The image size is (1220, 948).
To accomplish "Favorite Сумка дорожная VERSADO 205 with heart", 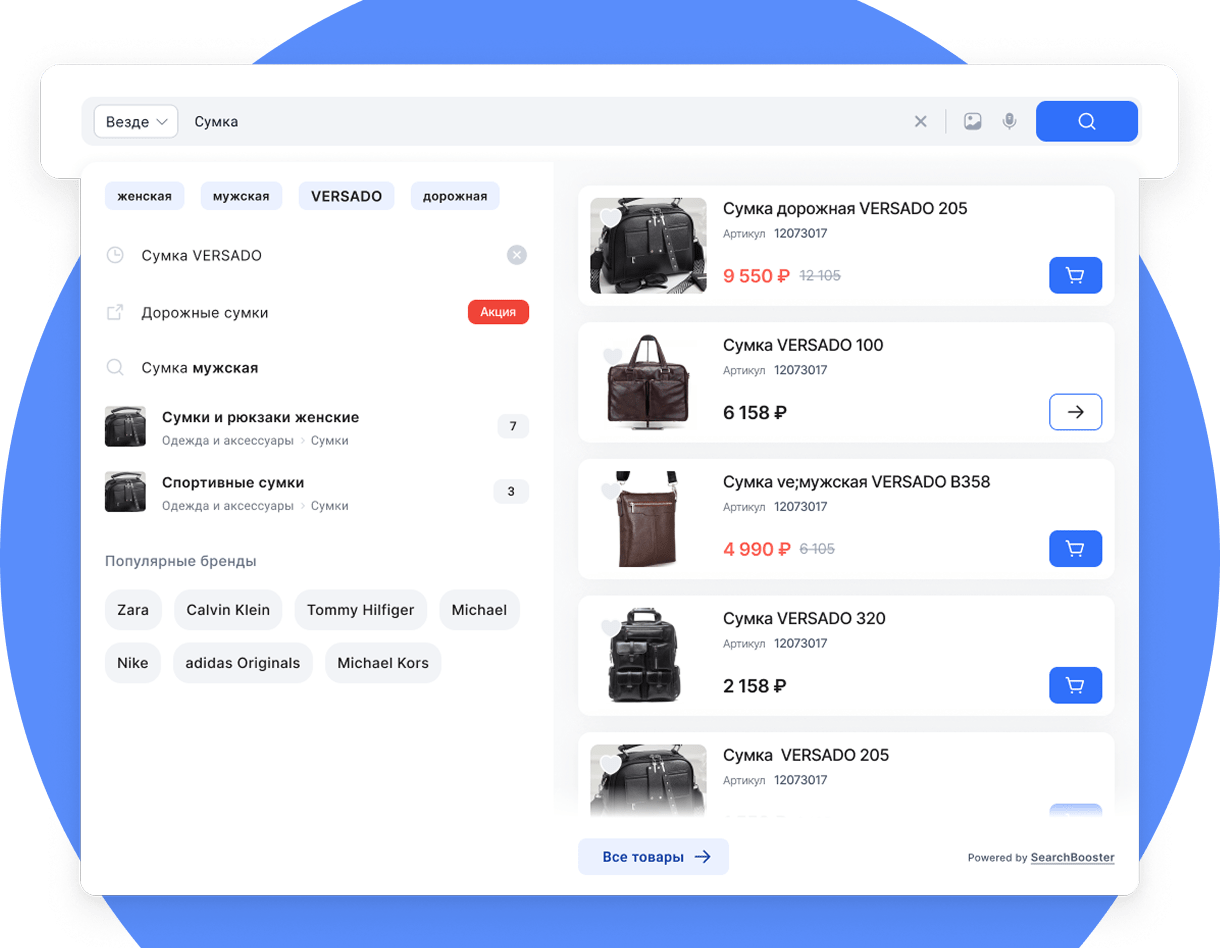I will [611, 217].
